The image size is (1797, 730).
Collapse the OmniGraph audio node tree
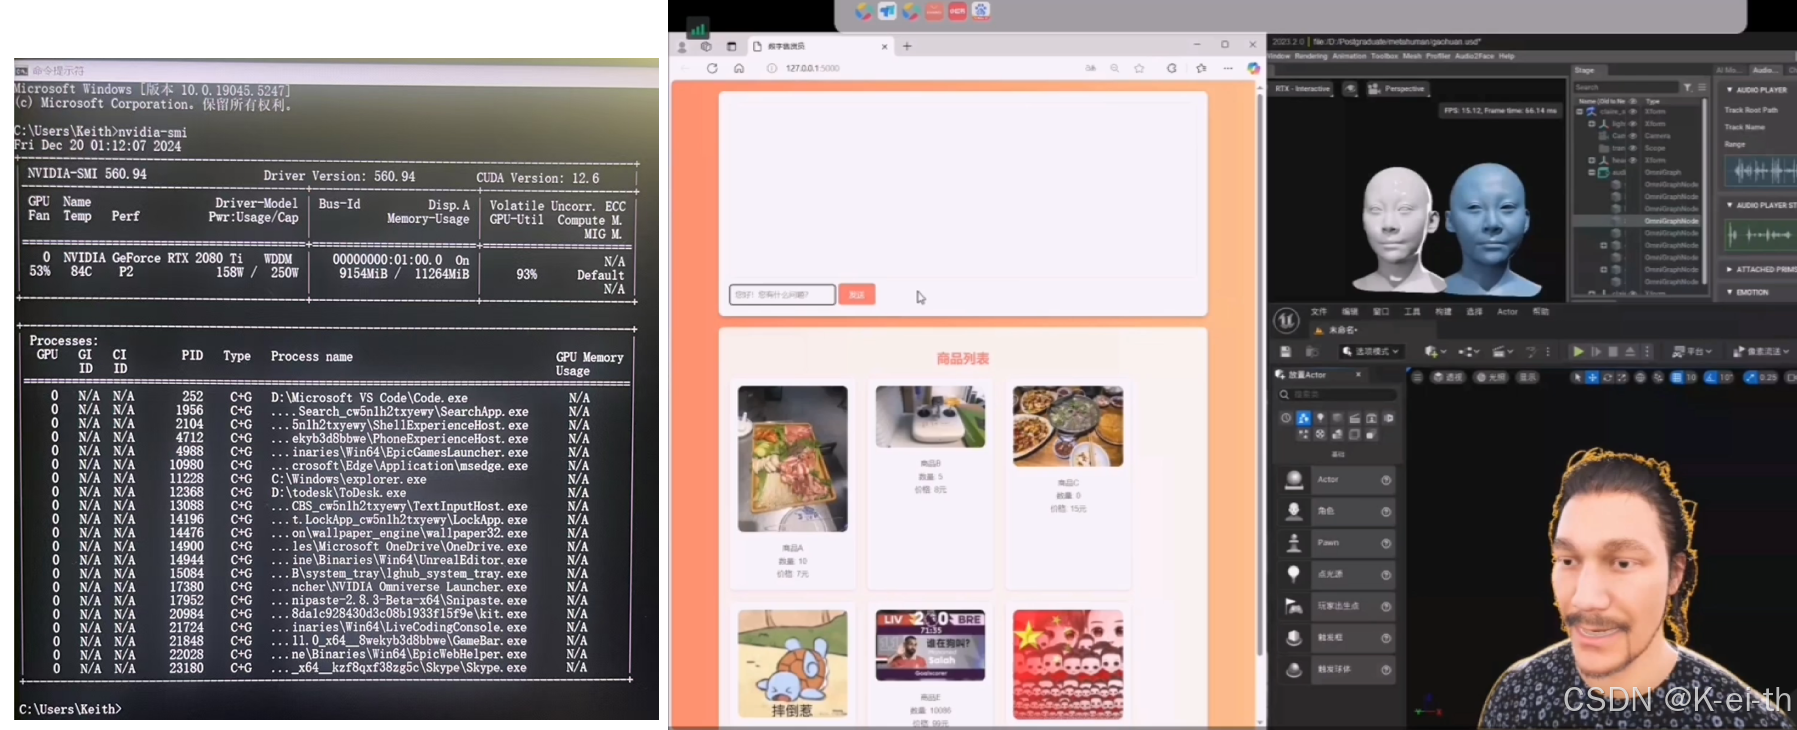coord(1591,172)
